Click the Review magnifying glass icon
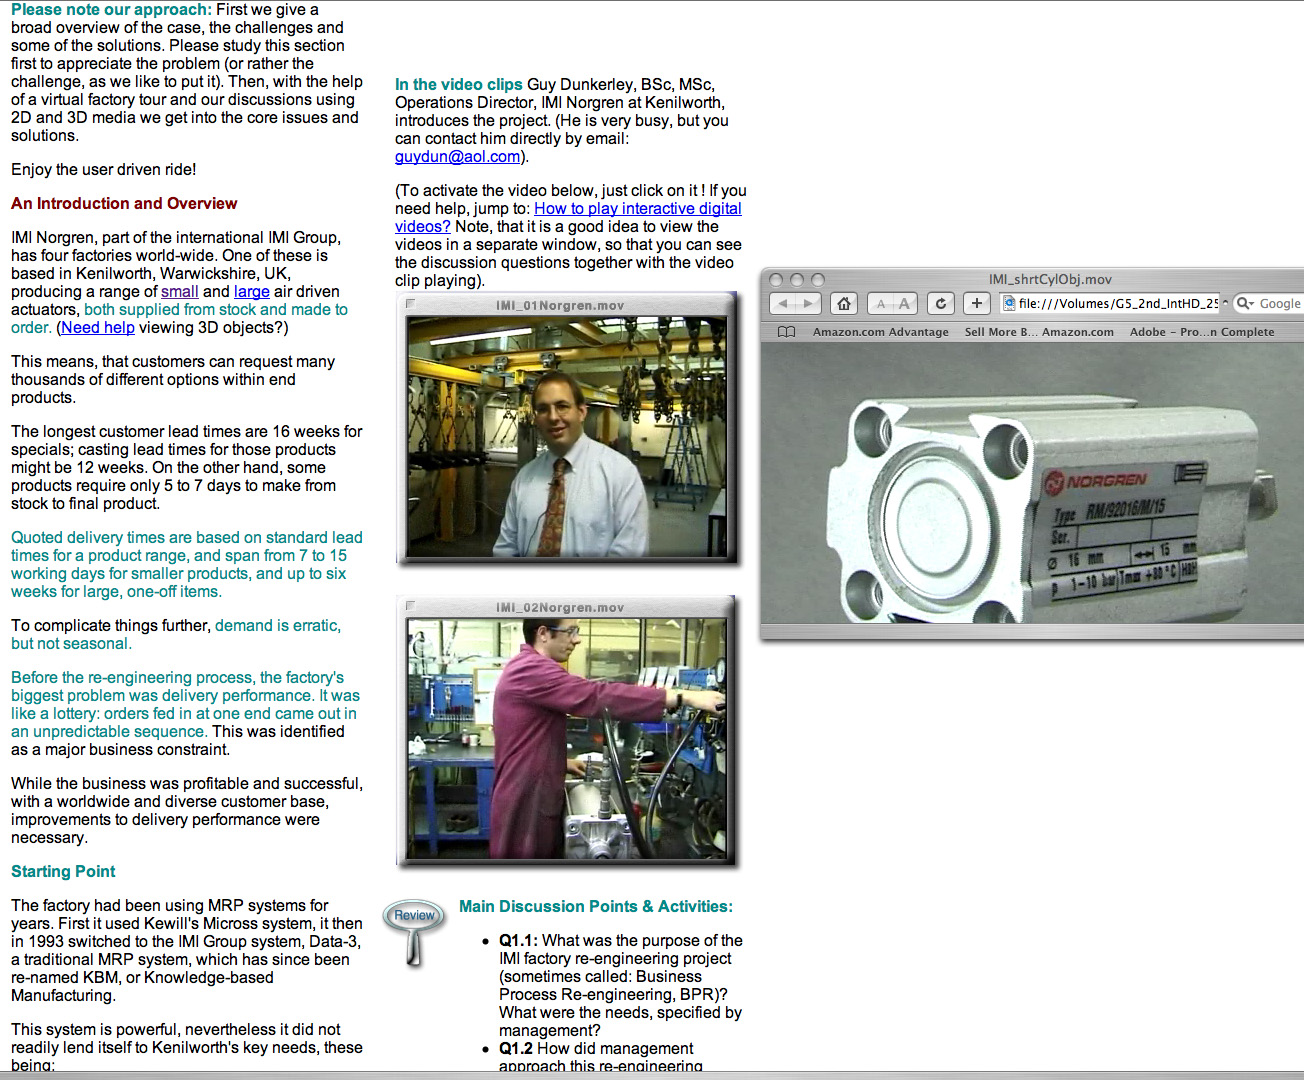Image resolution: width=1304 pixels, height=1080 pixels. click(x=414, y=932)
